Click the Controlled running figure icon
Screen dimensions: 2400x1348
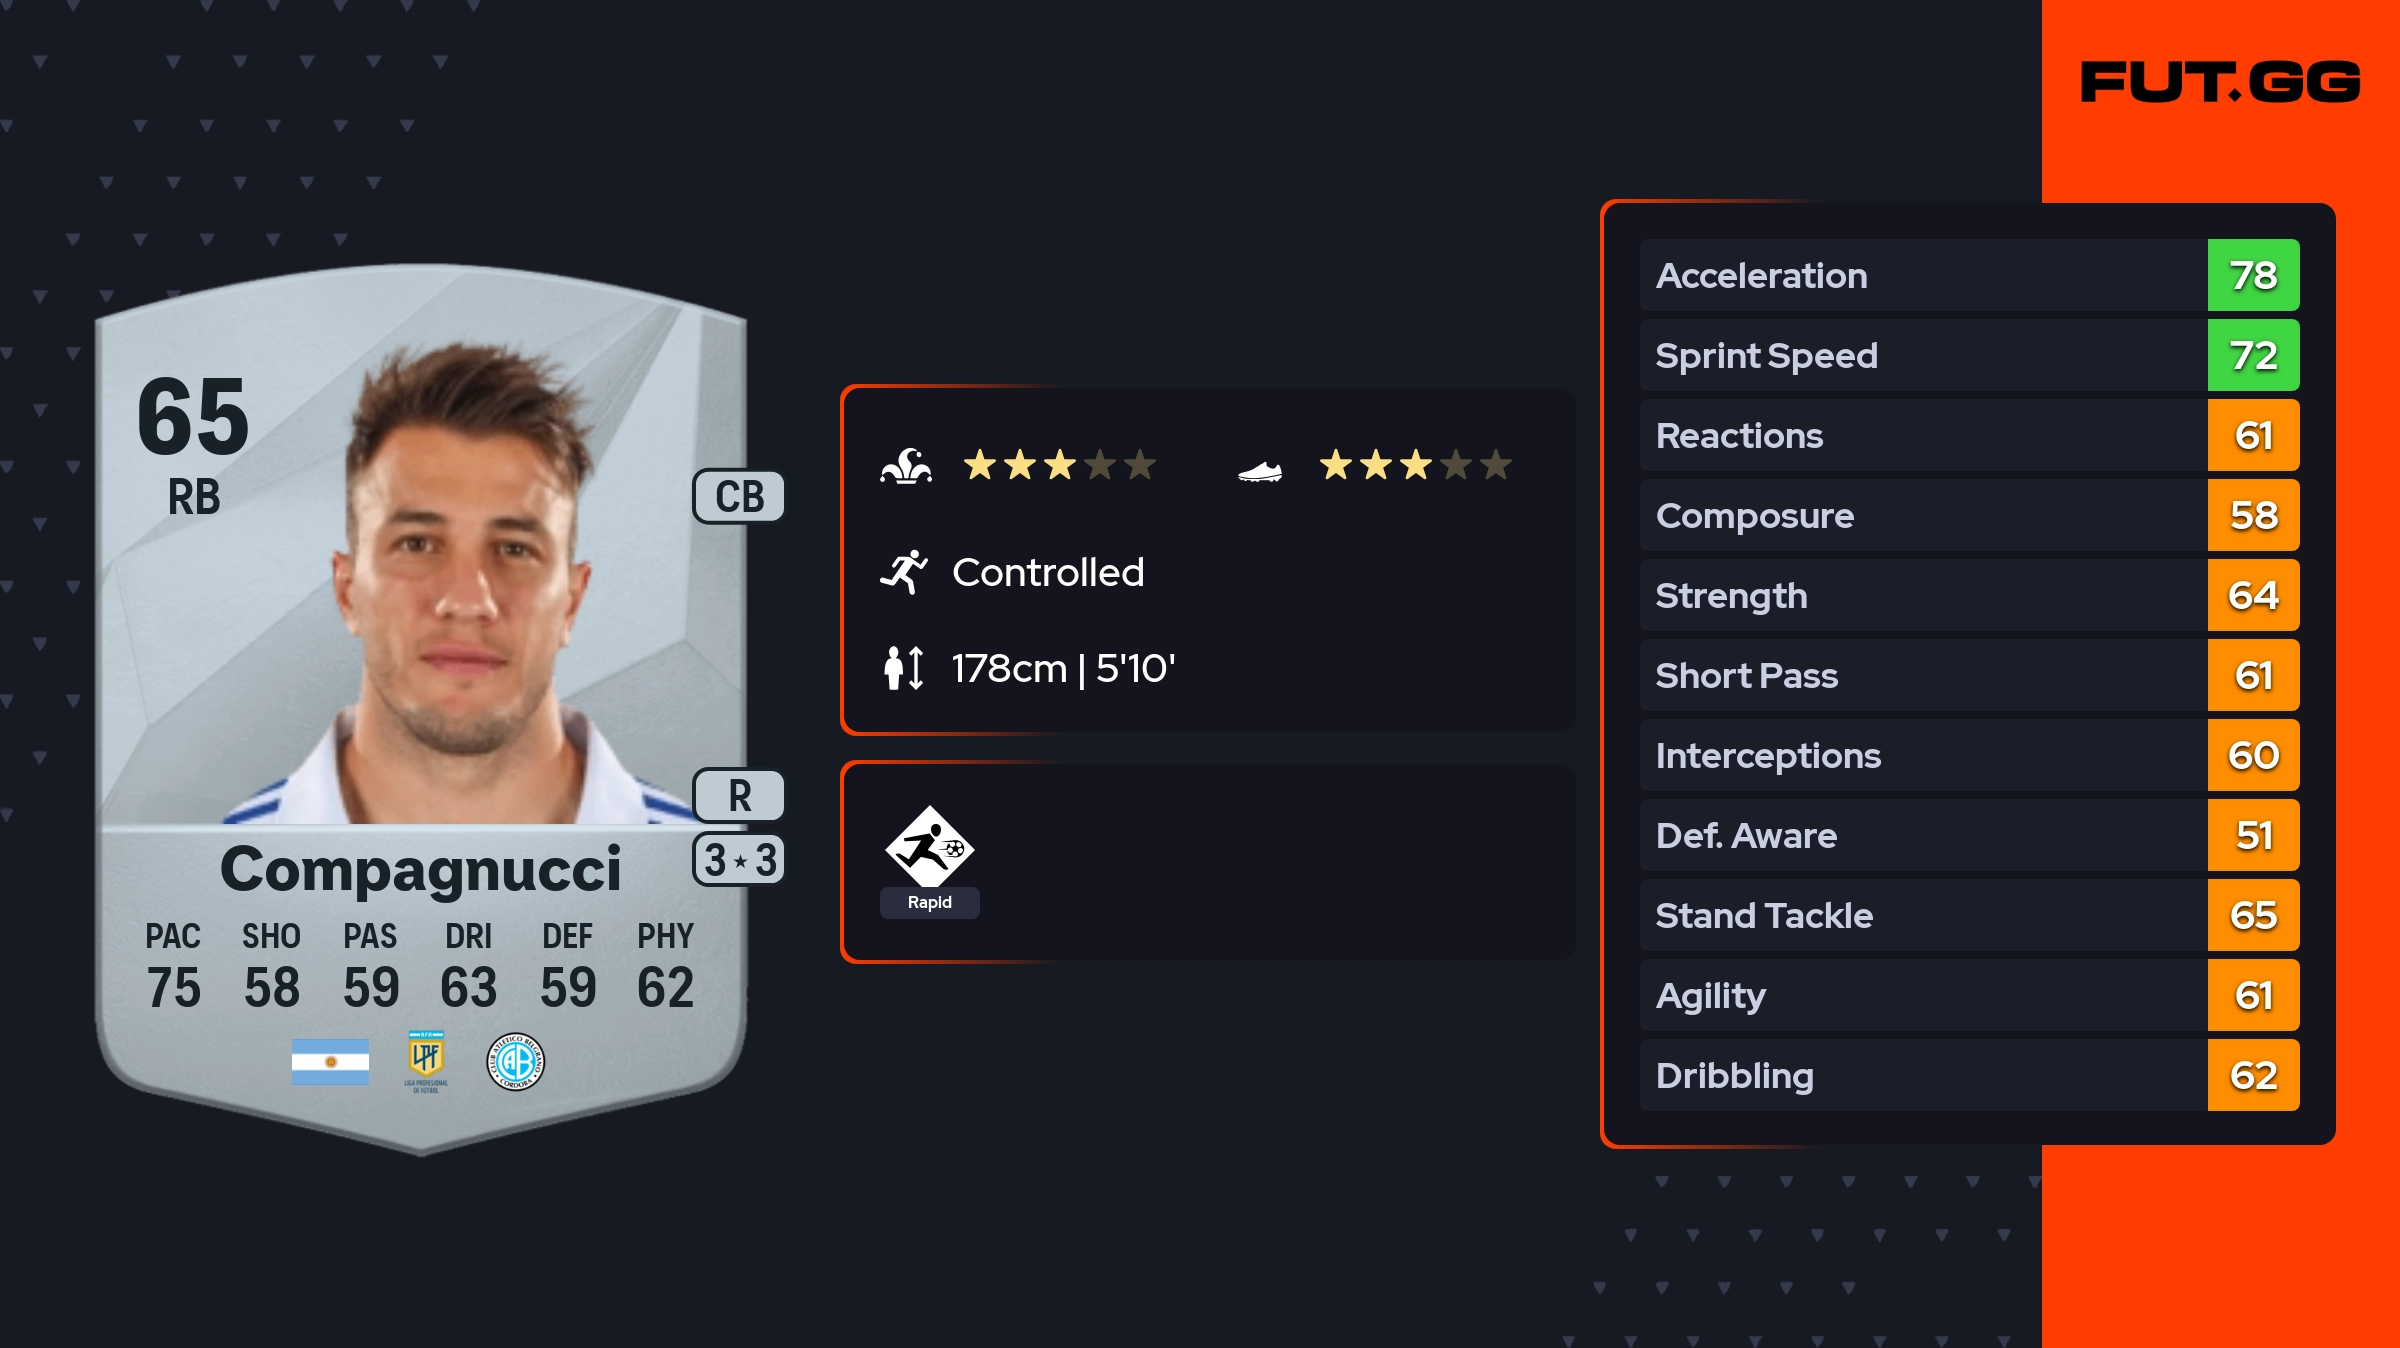click(x=904, y=572)
